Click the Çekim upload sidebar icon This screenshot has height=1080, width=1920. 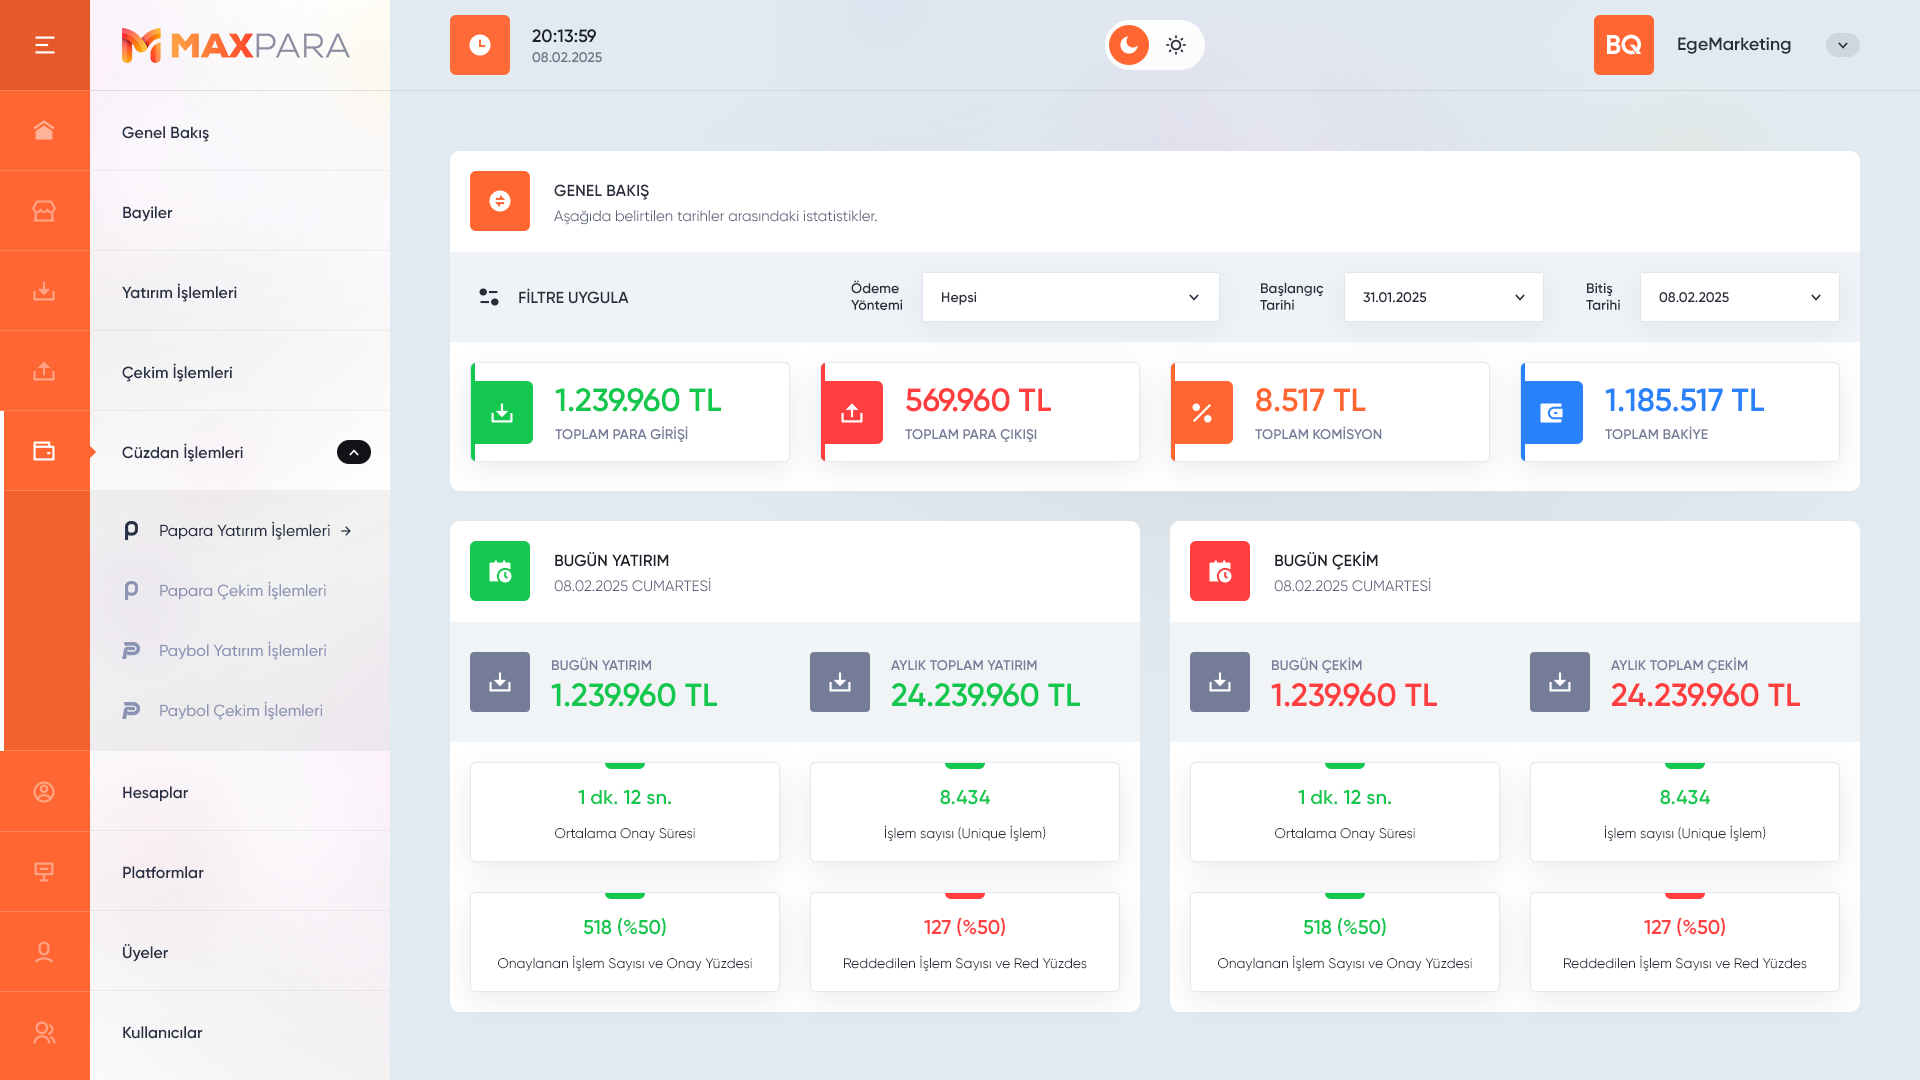[x=44, y=371]
